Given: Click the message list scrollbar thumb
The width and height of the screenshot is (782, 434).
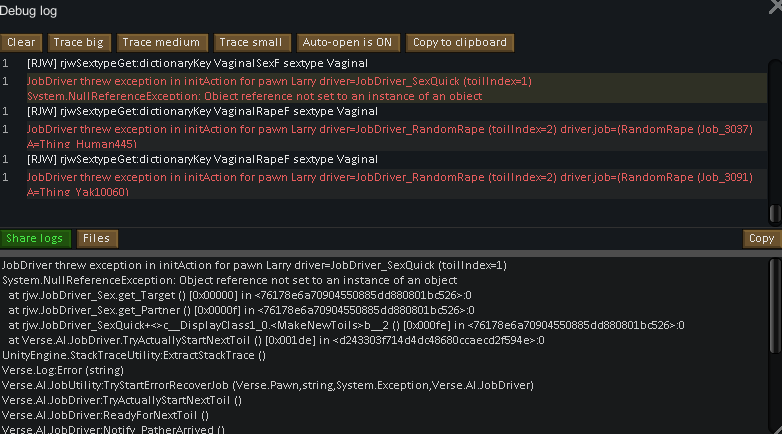Looking at the screenshot, I should click(775, 214).
